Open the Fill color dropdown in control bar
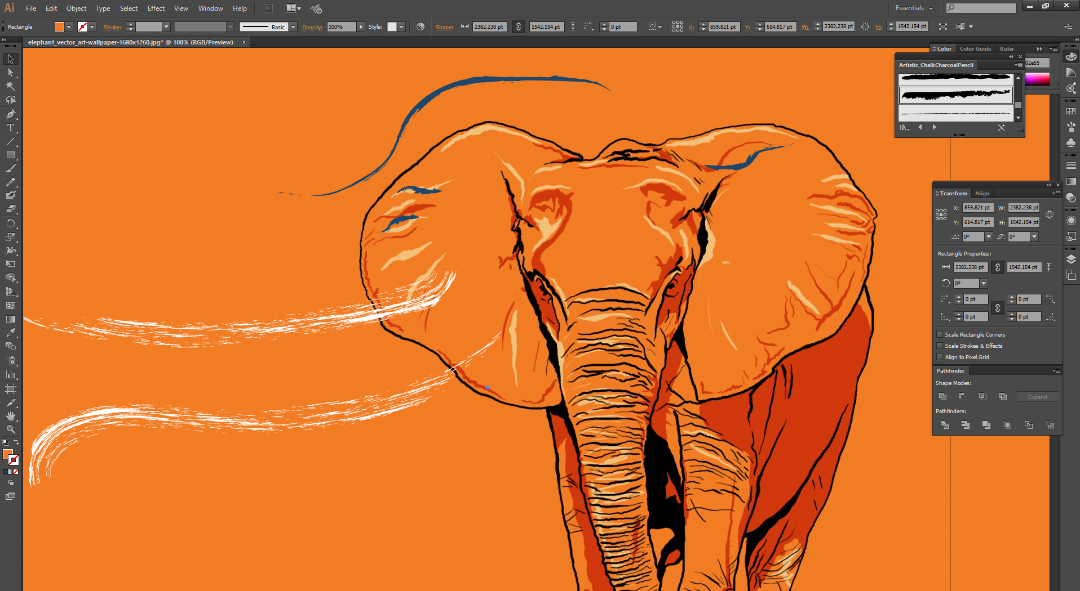Viewport: 1080px width, 591px height. pos(69,27)
